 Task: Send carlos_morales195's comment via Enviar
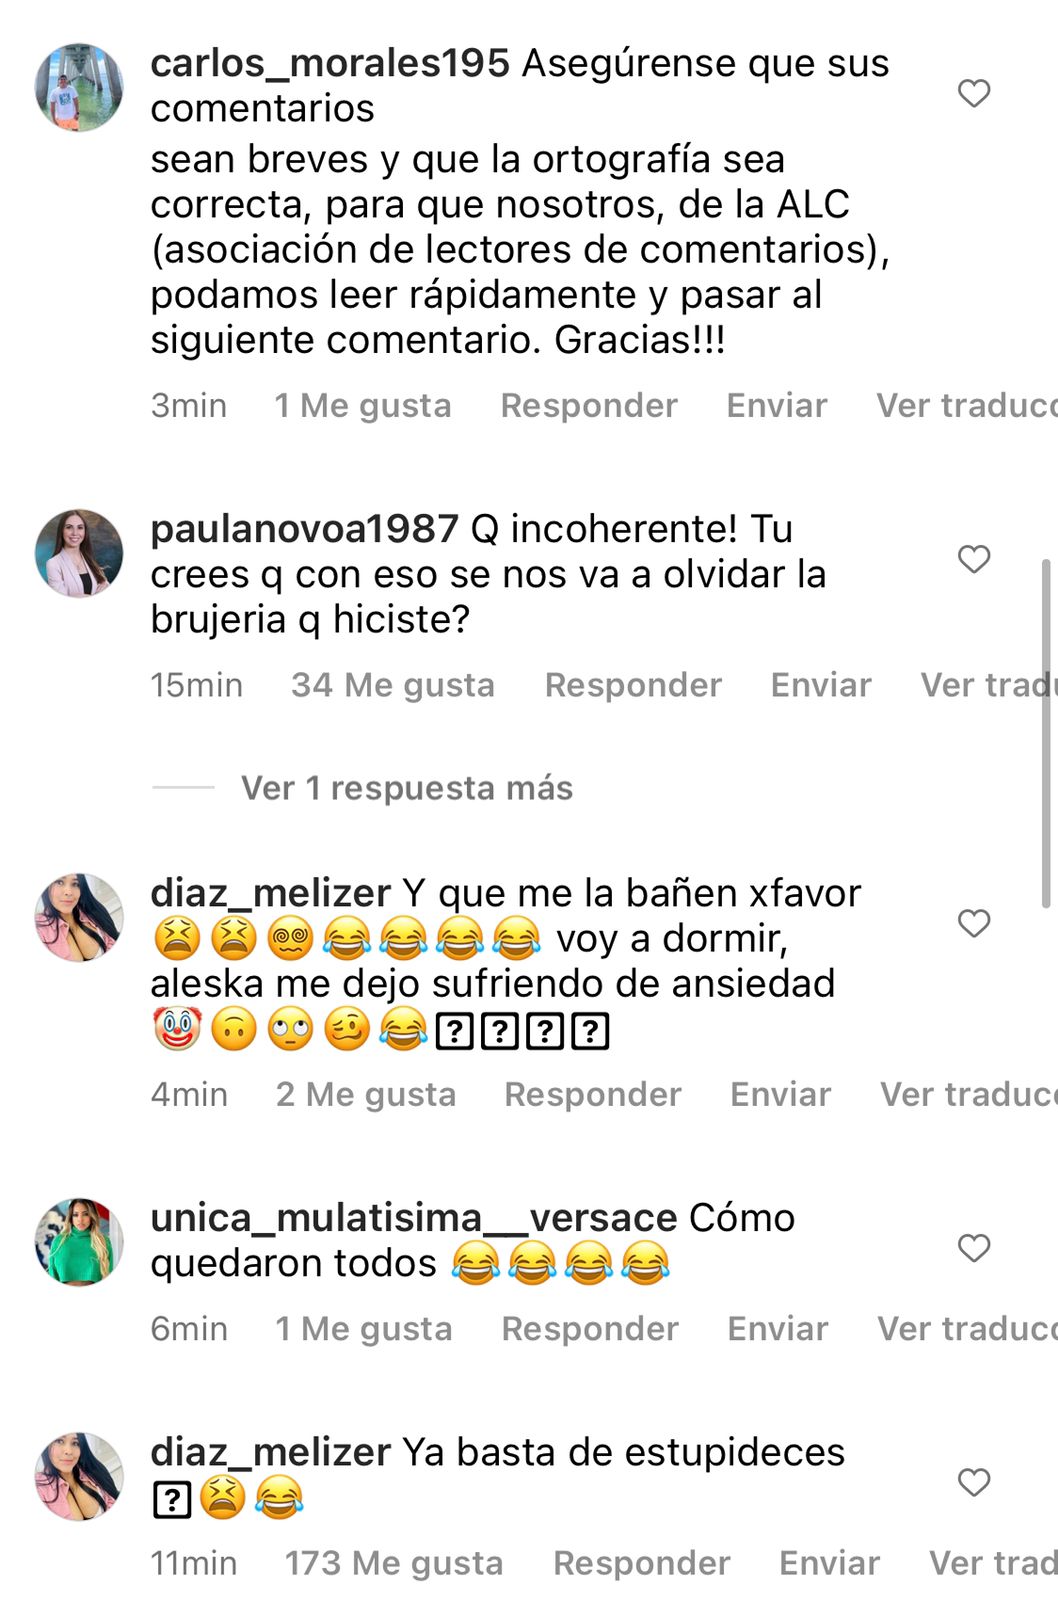[x=777, y=405]
